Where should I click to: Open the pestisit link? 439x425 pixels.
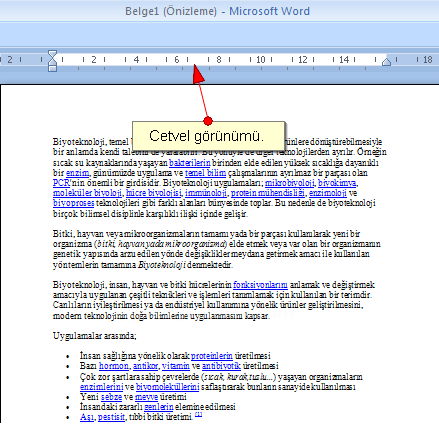click(x=111, y=417)
